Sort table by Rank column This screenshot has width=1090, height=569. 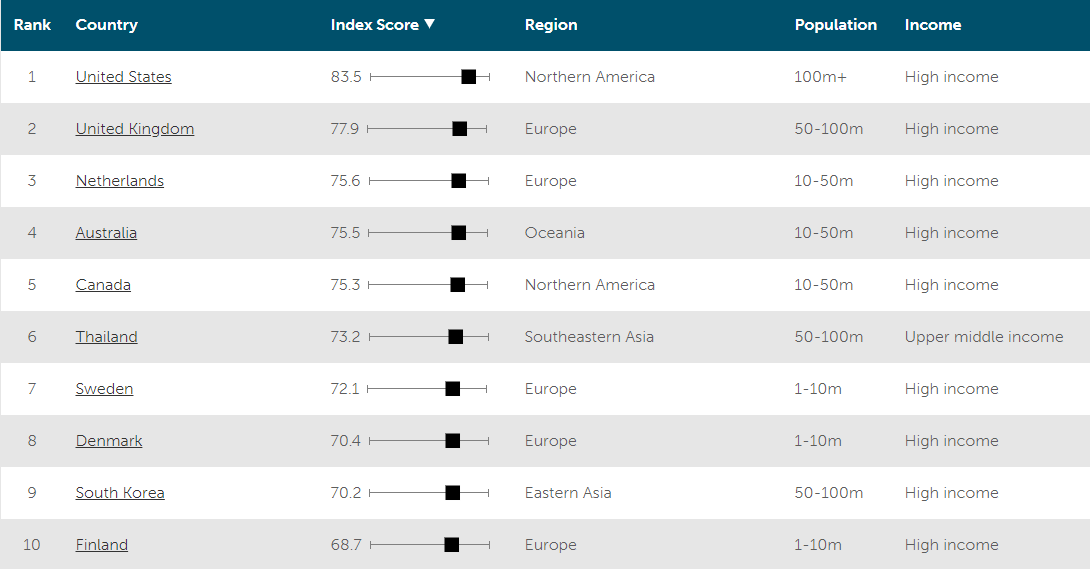pos(32,25)
